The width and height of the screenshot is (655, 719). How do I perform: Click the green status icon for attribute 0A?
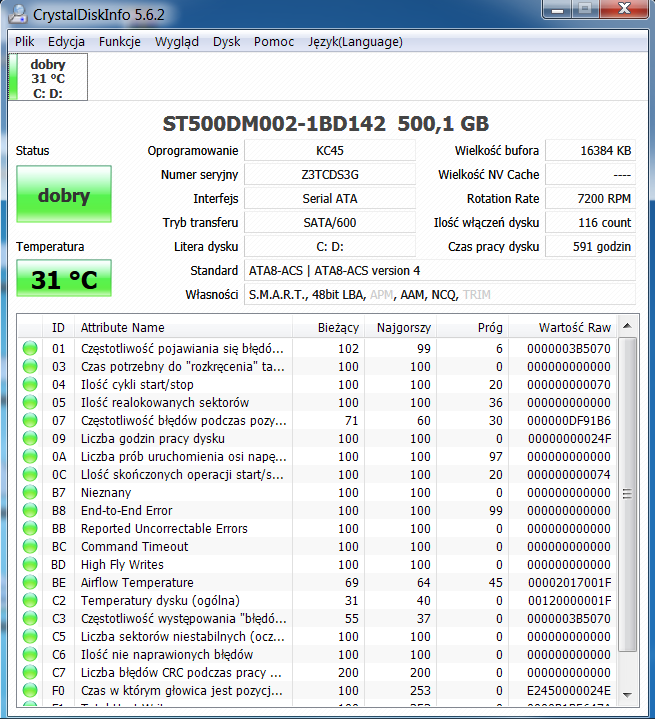[x=30, y=456]
